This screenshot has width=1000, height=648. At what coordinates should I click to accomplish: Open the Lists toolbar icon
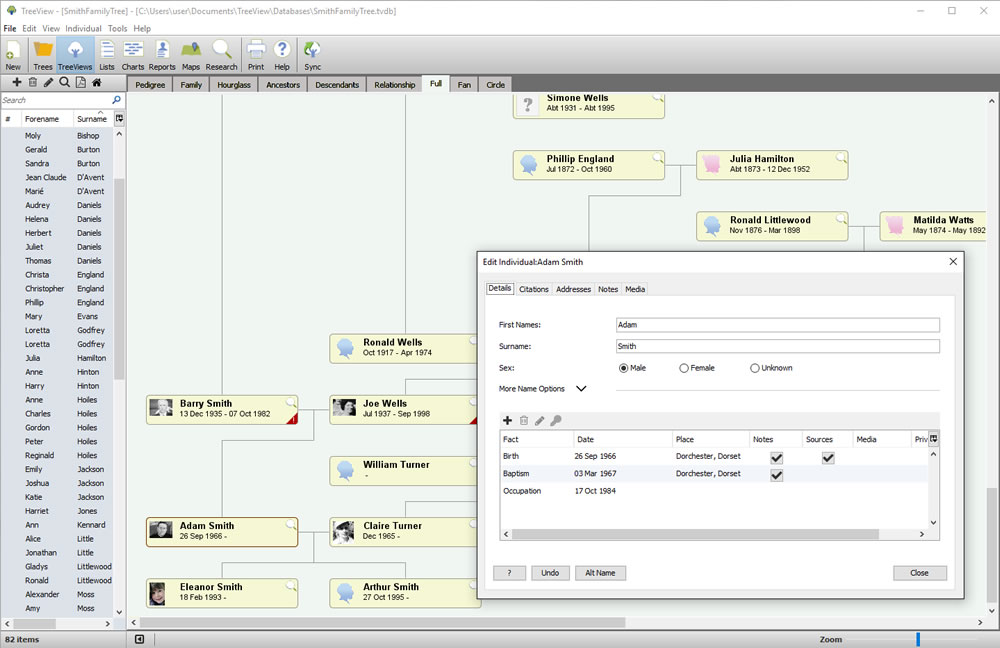point(107,55)
